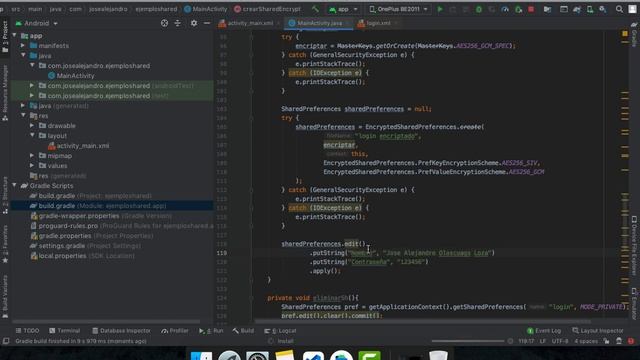The width and height of the screenshot is (640, 360).
Task: Open the Layout Inspector window
Action: (x=598, y=331)
